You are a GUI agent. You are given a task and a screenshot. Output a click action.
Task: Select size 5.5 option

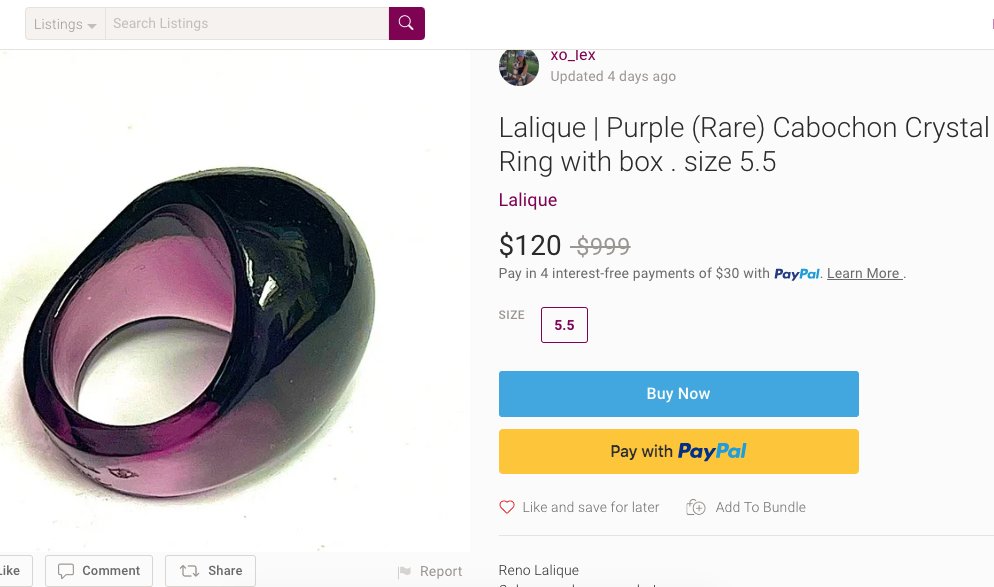[x=564, y=325]
